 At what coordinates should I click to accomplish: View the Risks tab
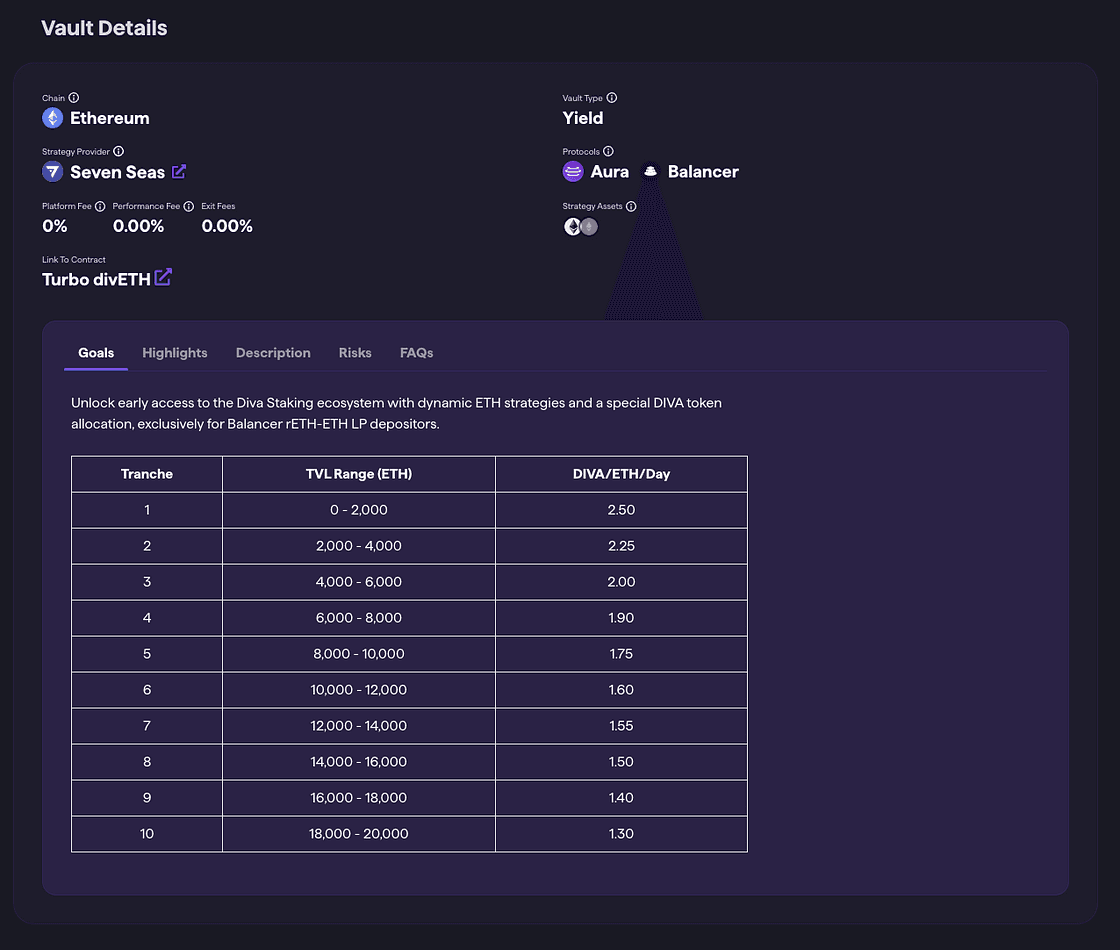355,353
